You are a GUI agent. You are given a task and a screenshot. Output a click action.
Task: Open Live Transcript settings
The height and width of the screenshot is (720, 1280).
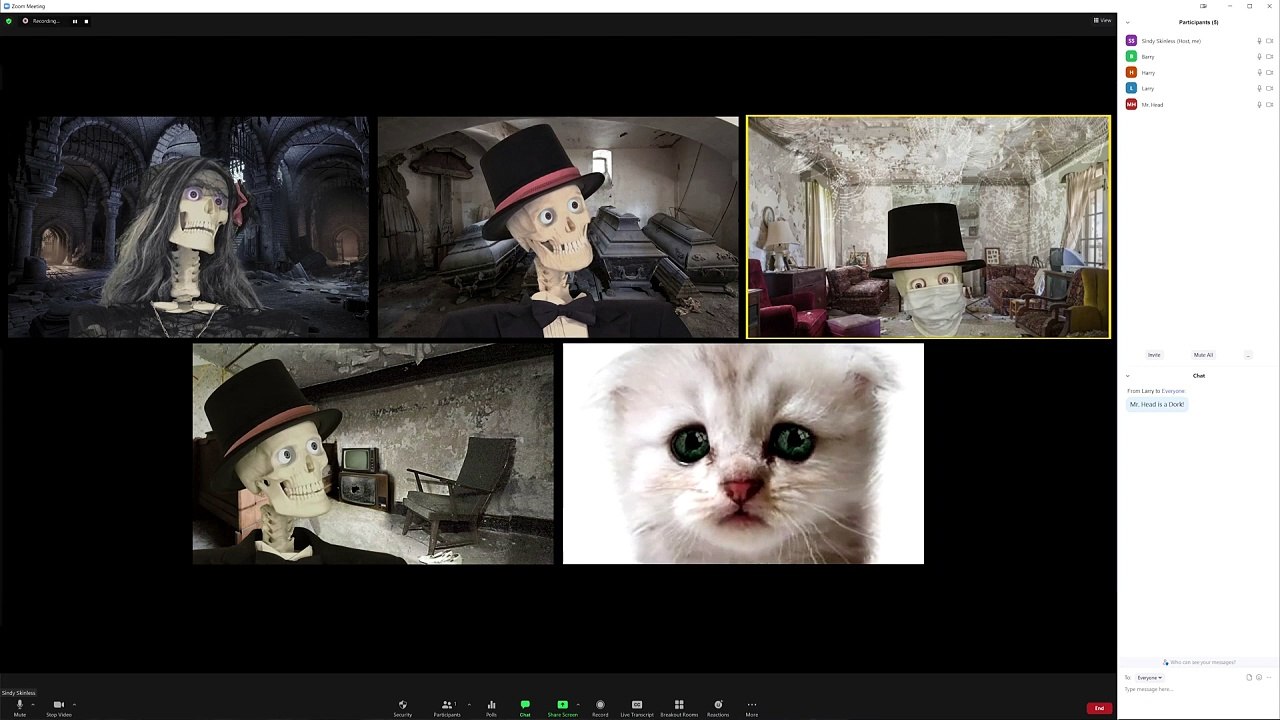pos(637,707)
